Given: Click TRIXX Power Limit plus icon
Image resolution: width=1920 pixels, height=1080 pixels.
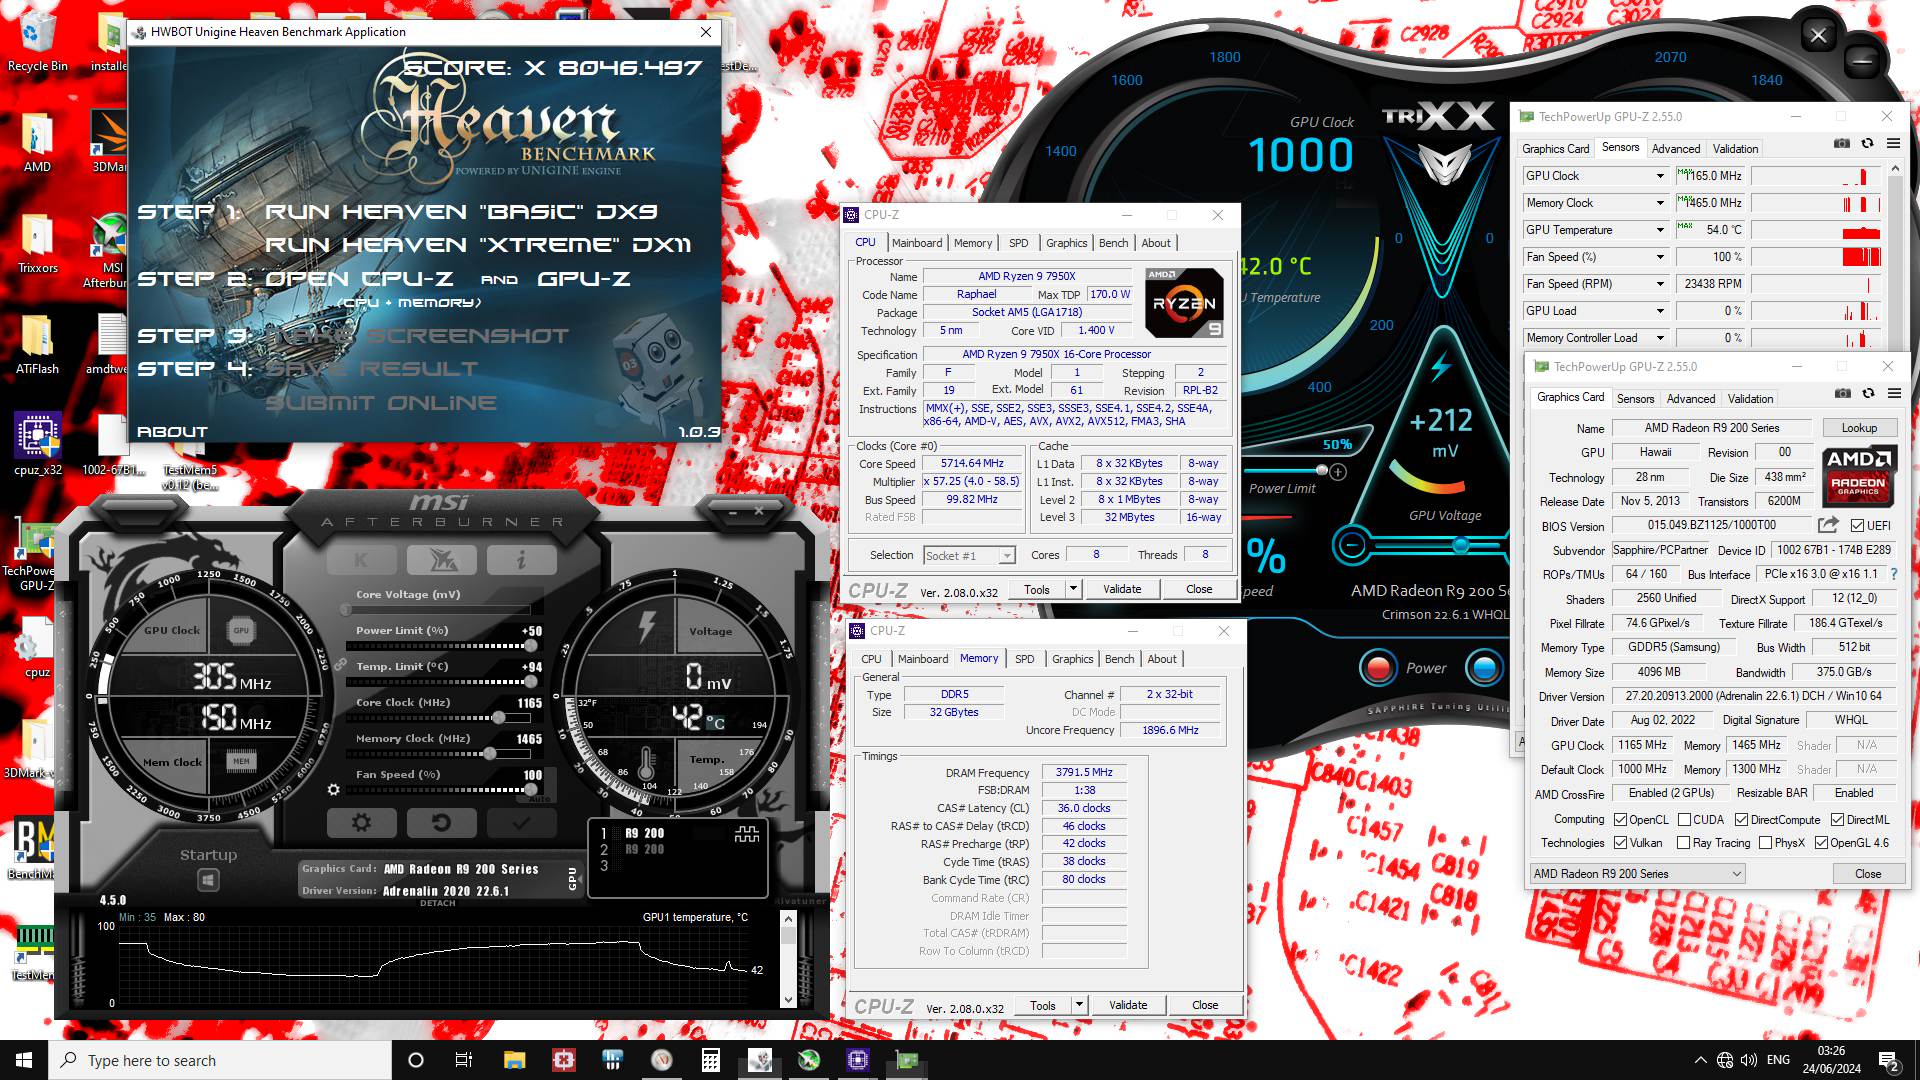Looking at the screenshot, I should point(1338,471).
